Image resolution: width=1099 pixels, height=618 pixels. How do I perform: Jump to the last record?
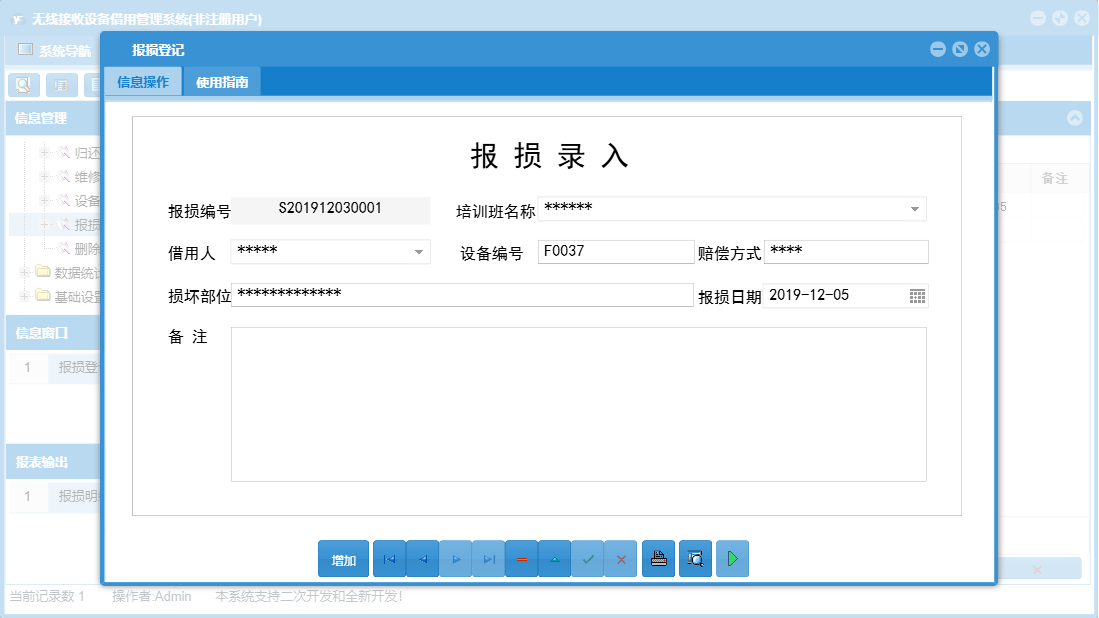[488, 558]
